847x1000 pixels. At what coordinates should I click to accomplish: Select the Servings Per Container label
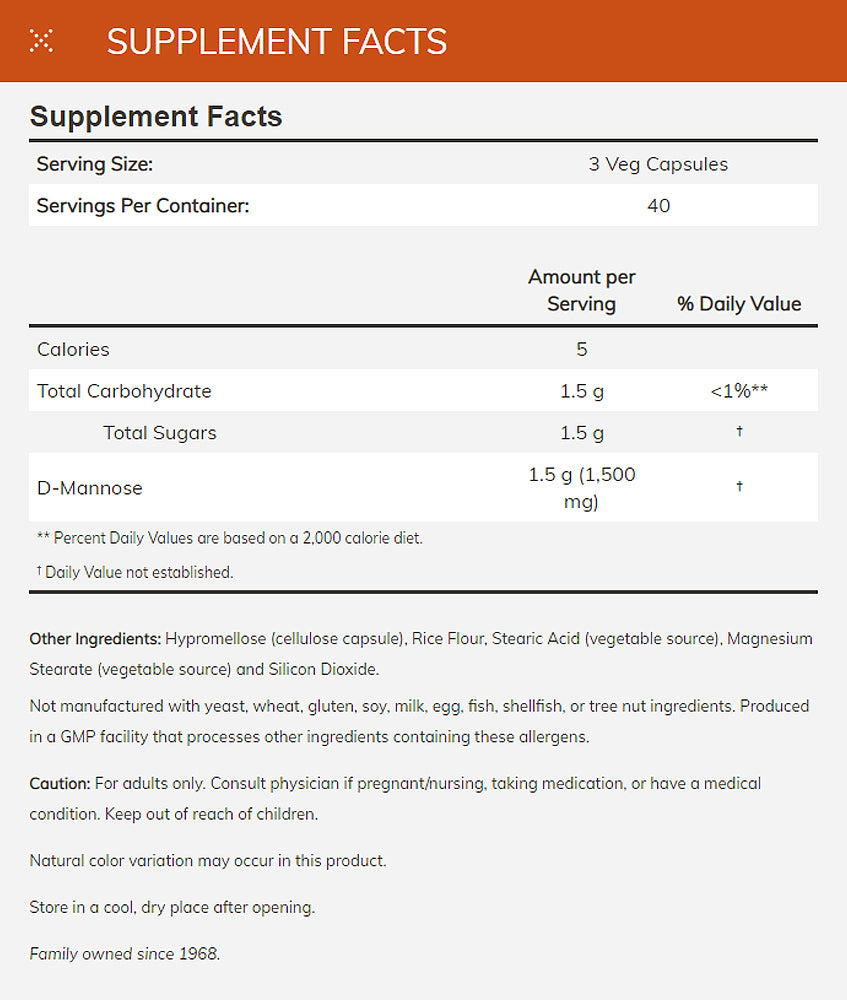point(142,206)
